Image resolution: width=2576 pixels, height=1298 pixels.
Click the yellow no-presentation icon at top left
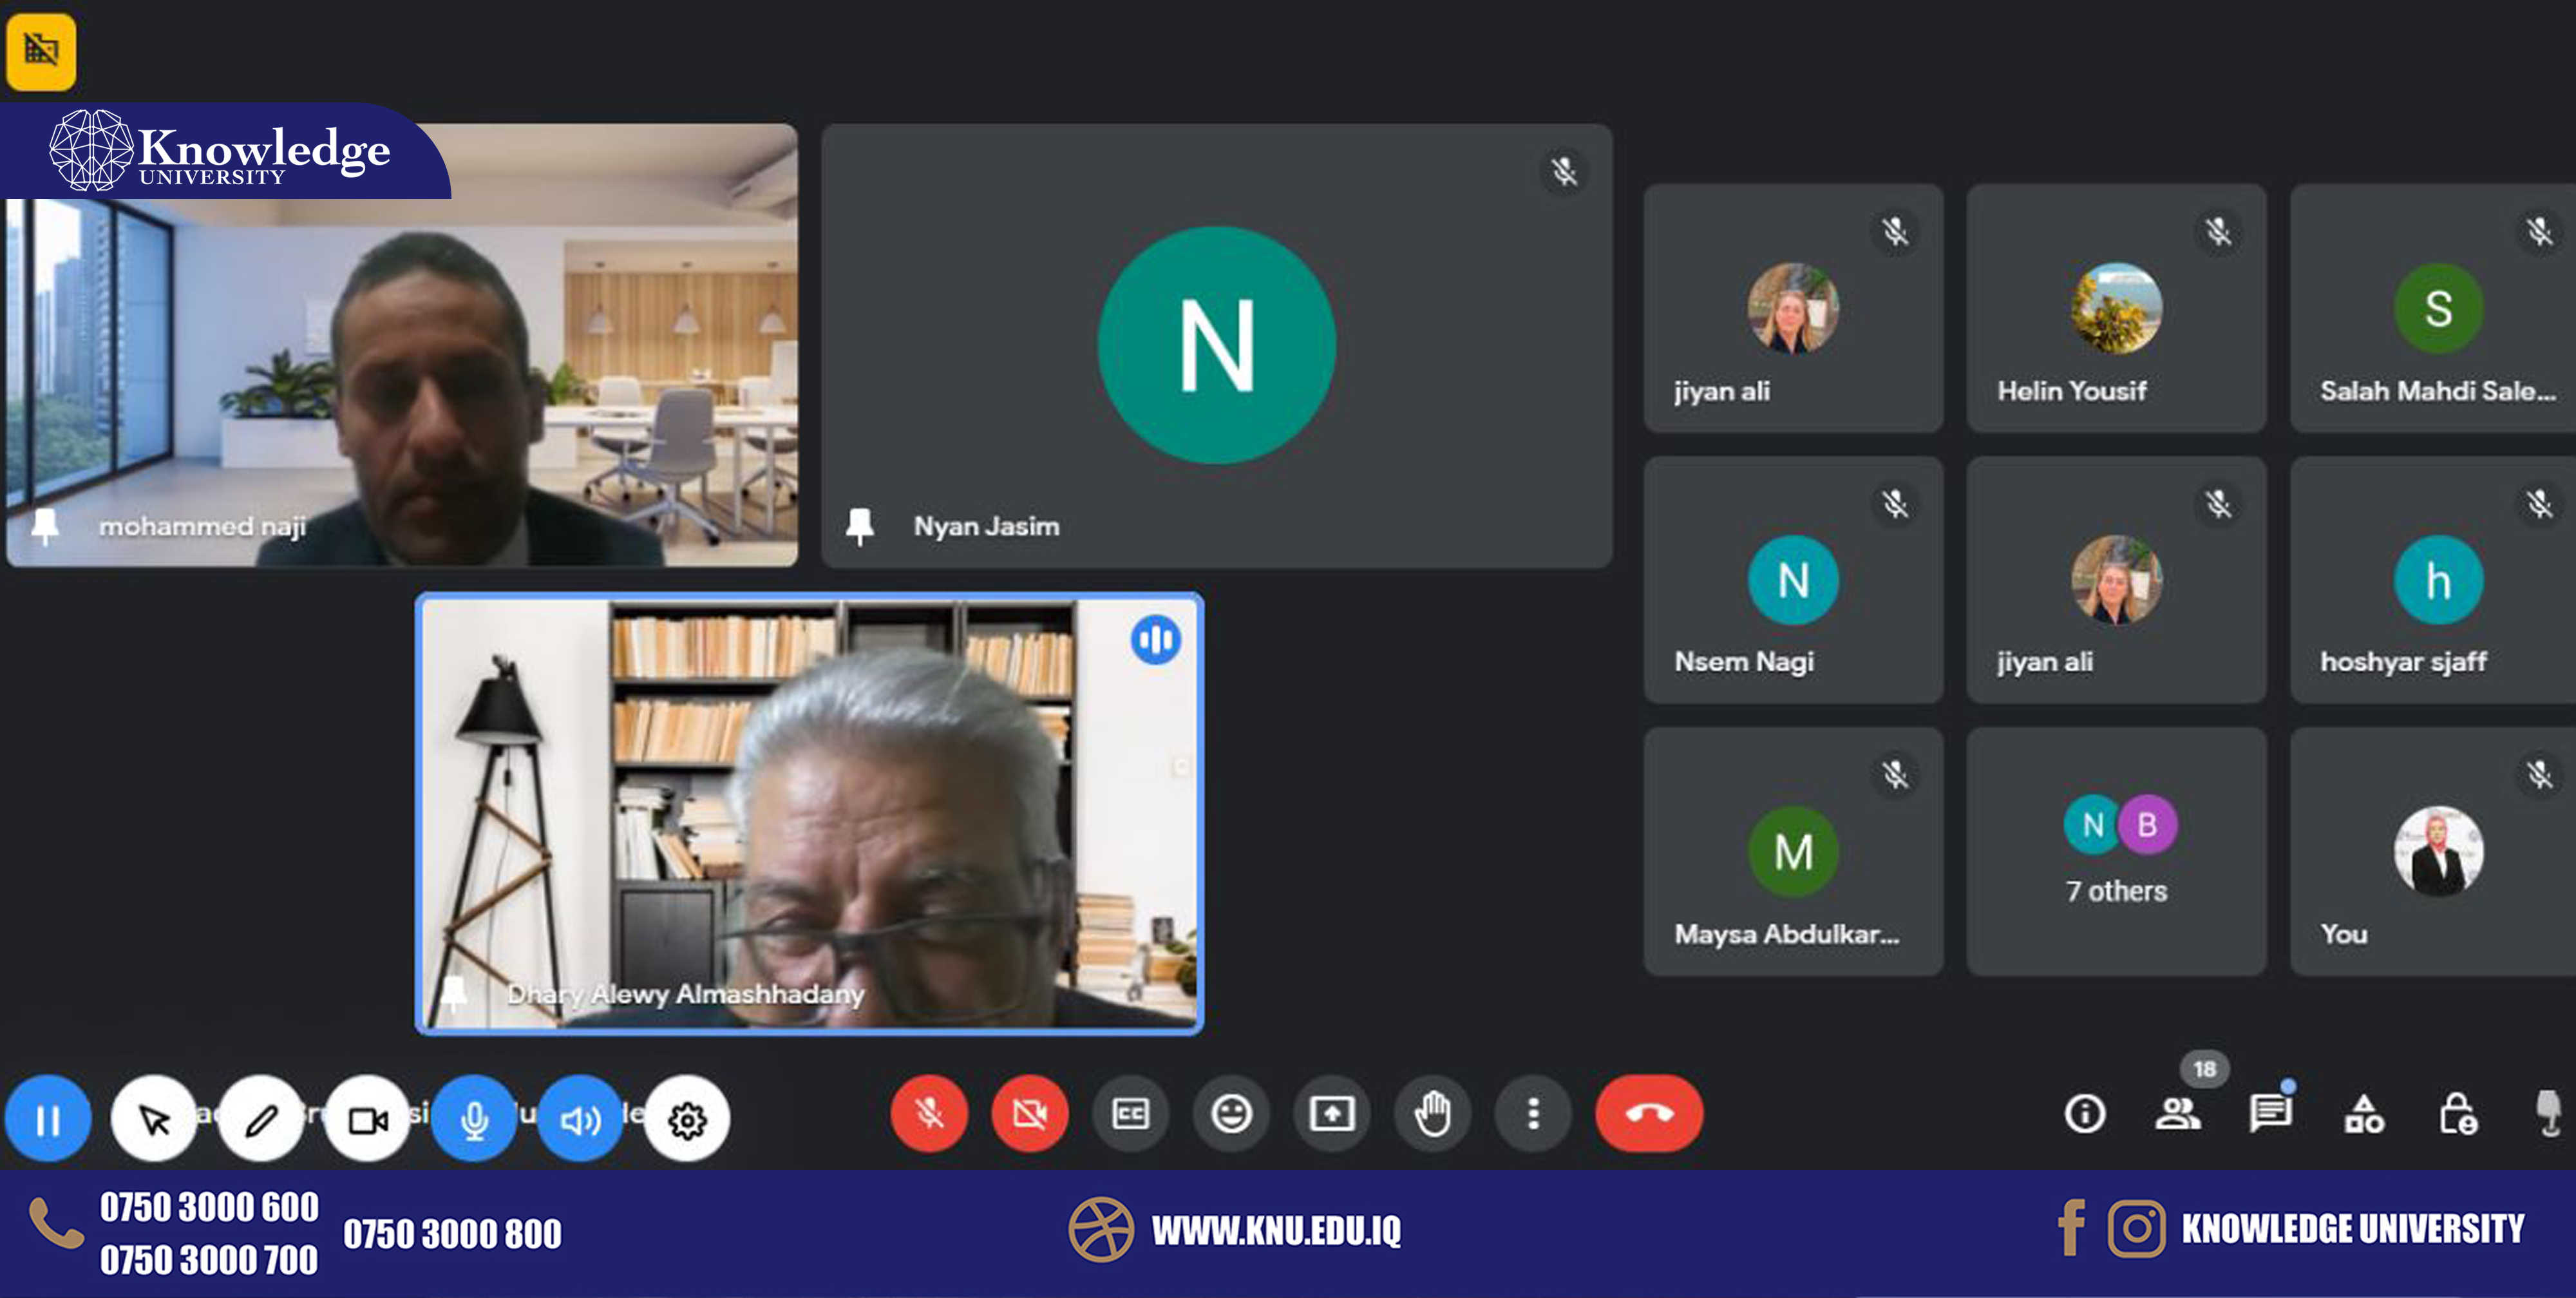(x=41, y=51)
